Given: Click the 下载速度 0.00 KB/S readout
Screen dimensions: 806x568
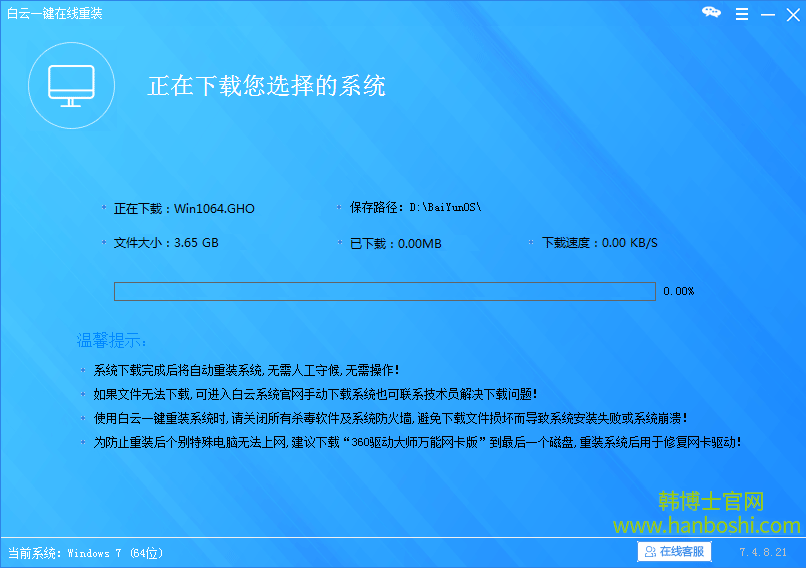Looking at the screenshot, I should pos(599,243).
